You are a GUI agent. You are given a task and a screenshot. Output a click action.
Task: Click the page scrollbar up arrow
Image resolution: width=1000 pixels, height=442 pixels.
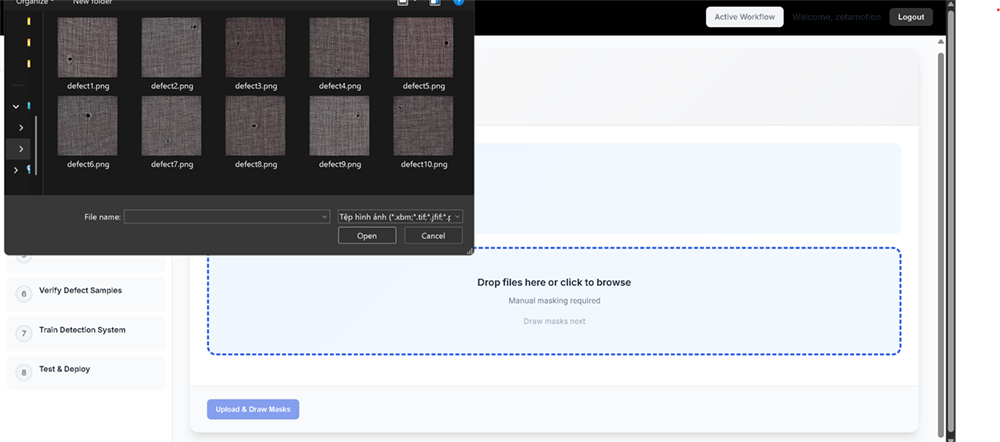point(941,41)
